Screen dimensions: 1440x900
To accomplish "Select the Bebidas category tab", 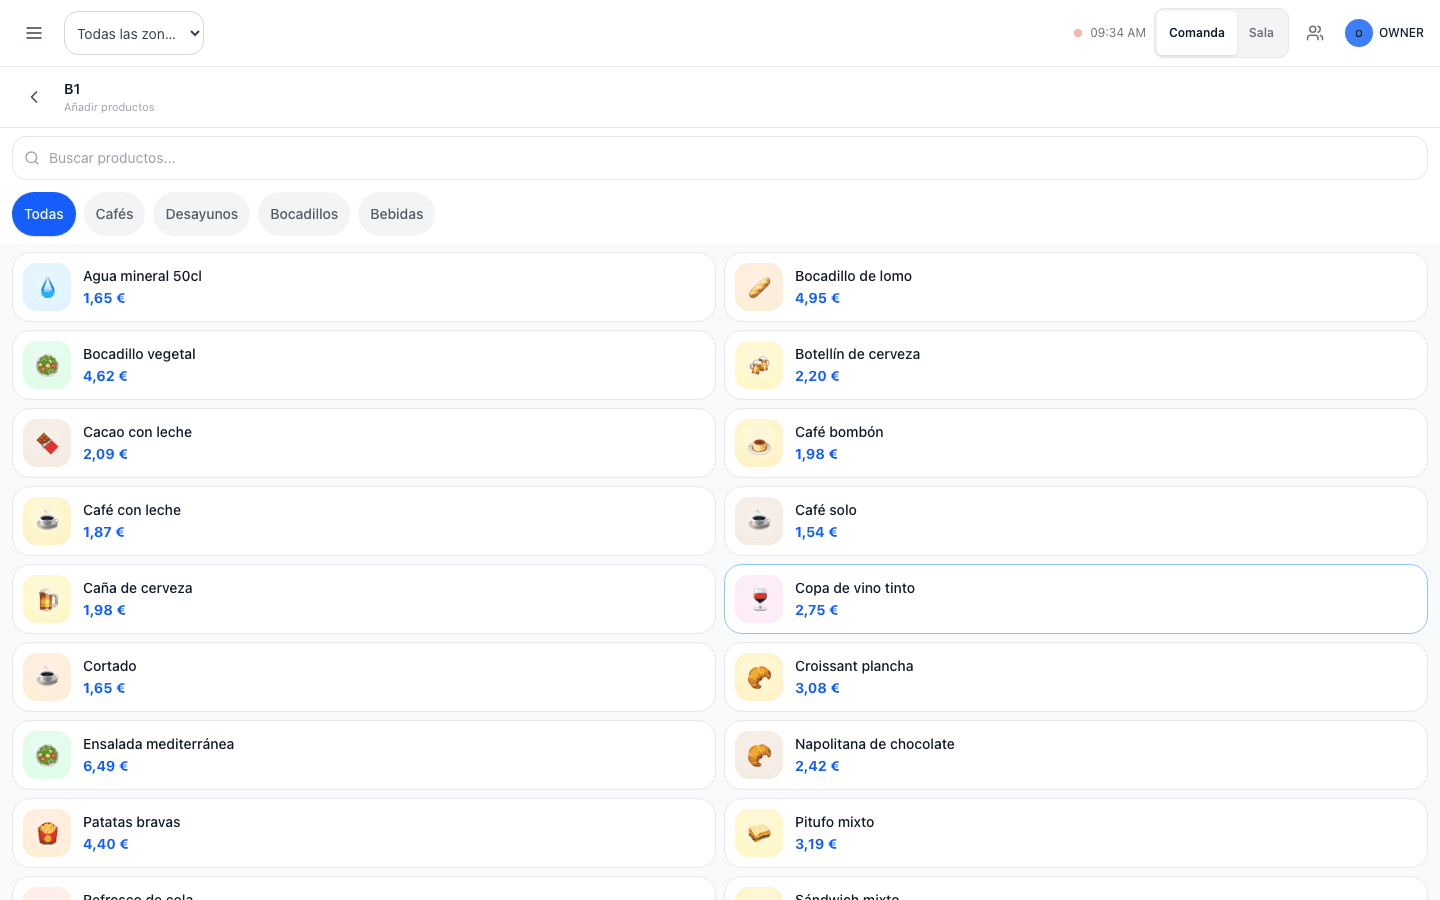I will (396, 214).
